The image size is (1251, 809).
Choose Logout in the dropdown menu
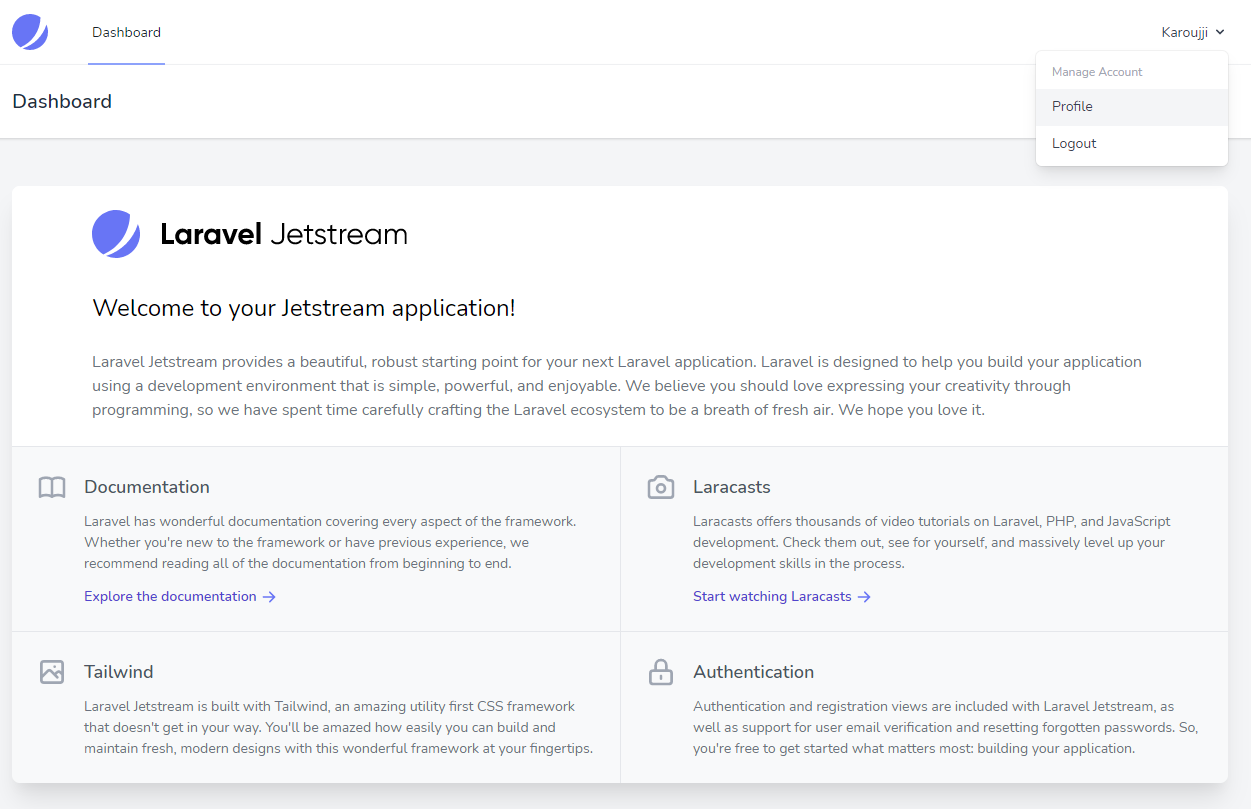pos(1132,144)
